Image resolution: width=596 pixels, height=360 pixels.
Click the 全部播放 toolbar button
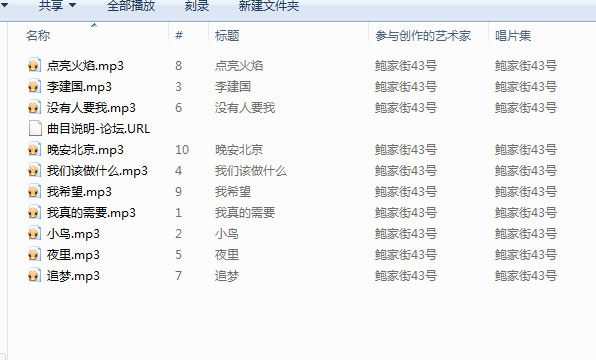click(131, 5)
